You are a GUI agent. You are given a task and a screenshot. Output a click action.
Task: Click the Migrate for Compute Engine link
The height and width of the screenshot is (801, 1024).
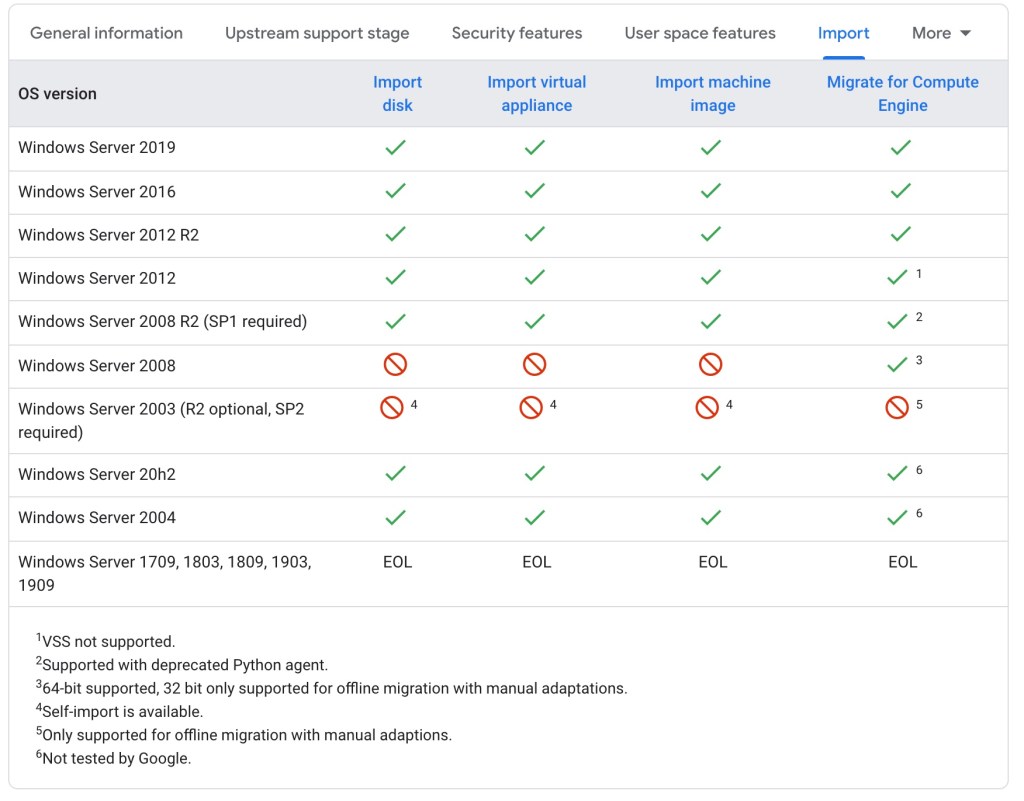click(x=902, y=94)
